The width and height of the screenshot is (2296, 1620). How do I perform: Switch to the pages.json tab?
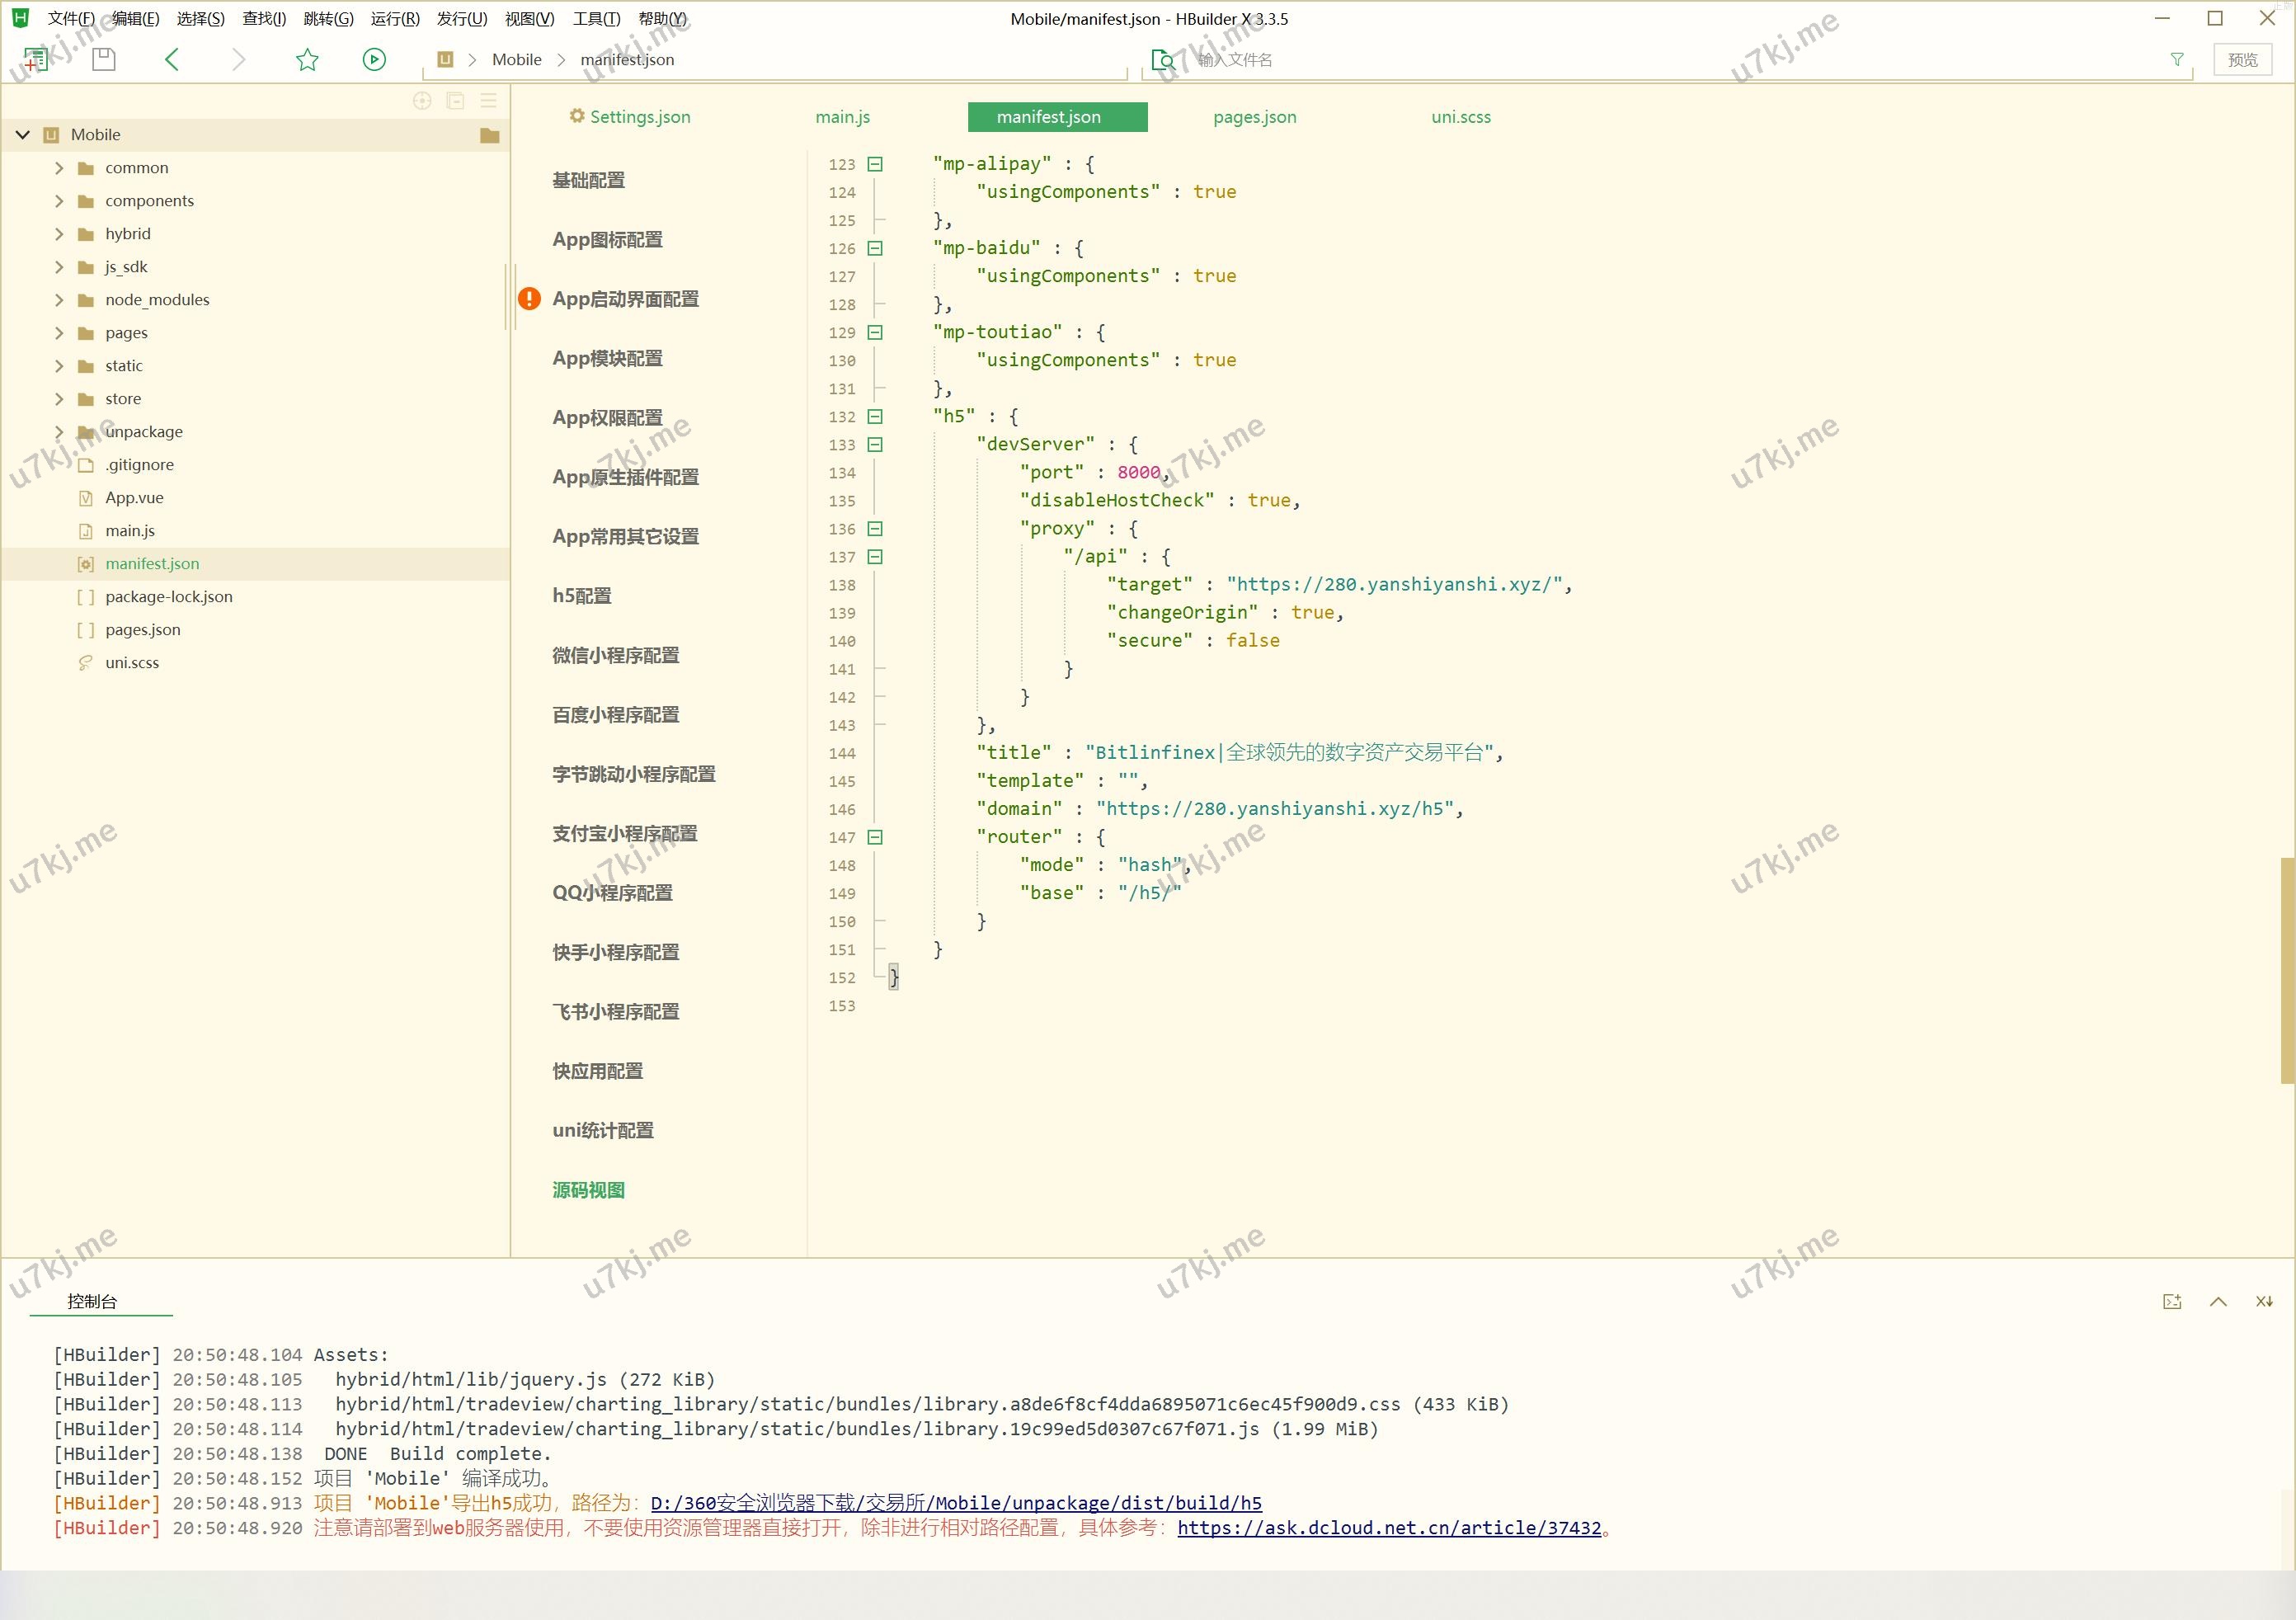pyautogui.click(x=1254, y=117)
